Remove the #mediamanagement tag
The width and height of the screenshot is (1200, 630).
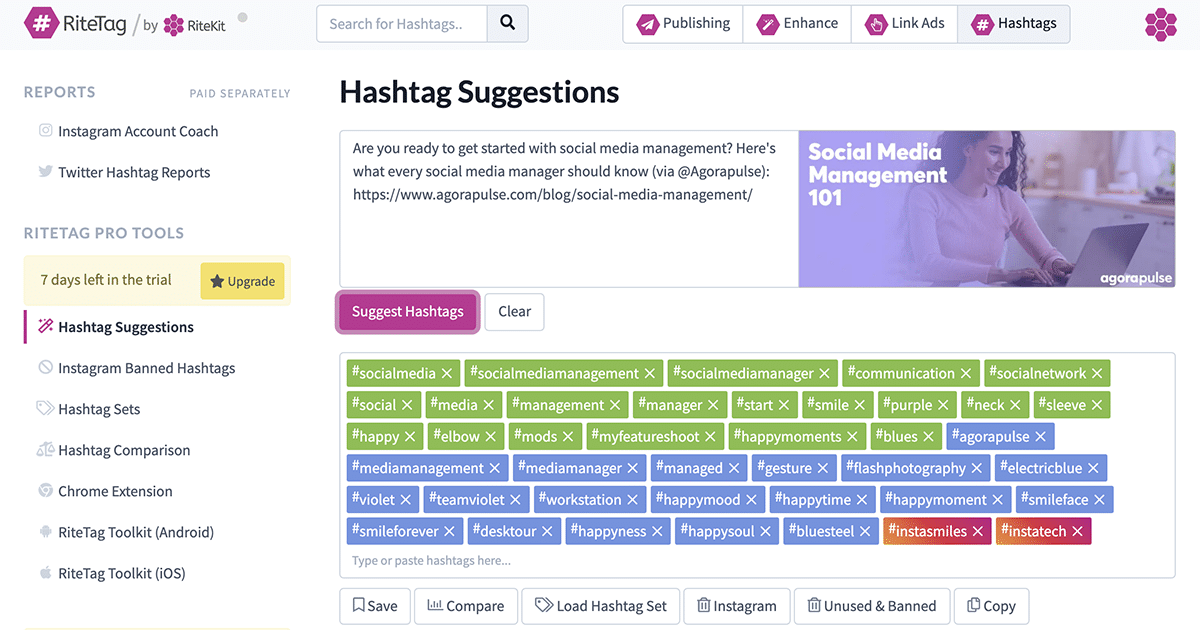click(x=494, y=468)
